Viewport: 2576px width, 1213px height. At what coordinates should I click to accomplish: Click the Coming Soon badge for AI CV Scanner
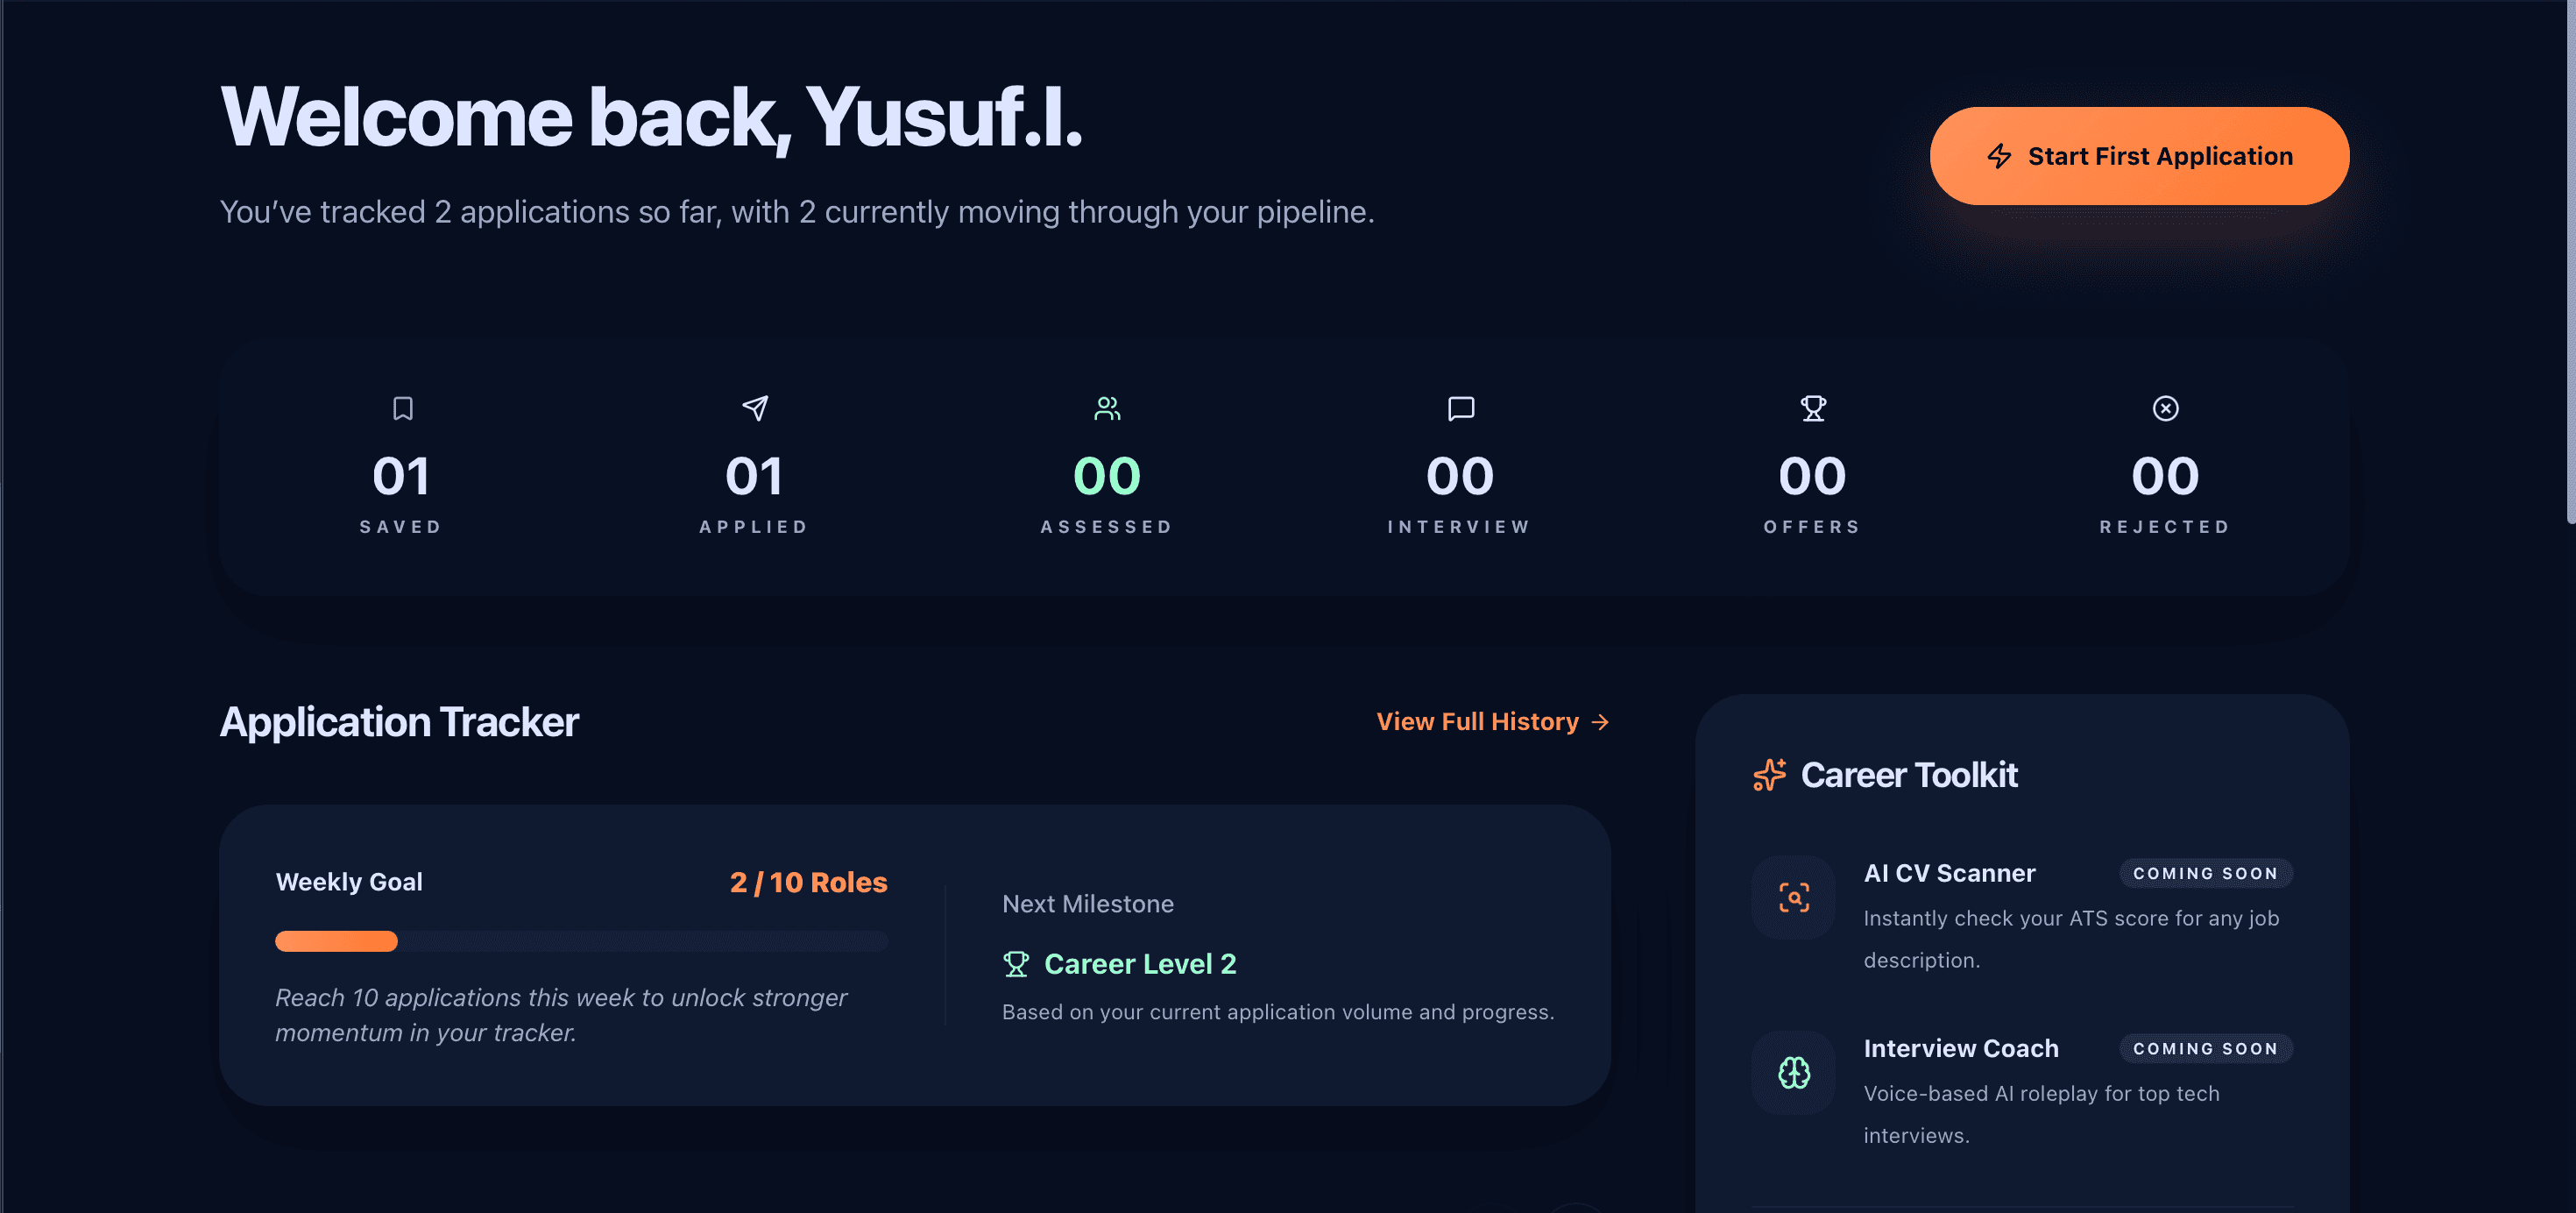tap(2205, 872)
